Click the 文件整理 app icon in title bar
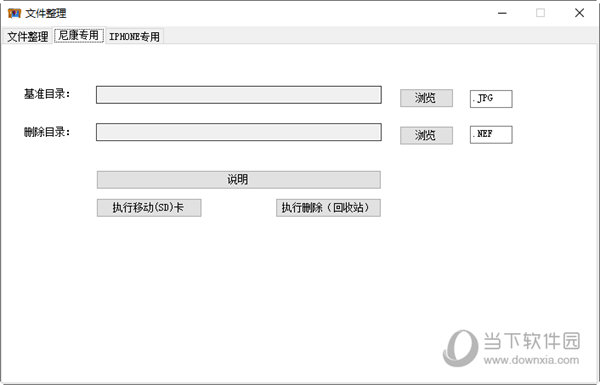Viewport: 600px width, 385px height. point(14,13)
